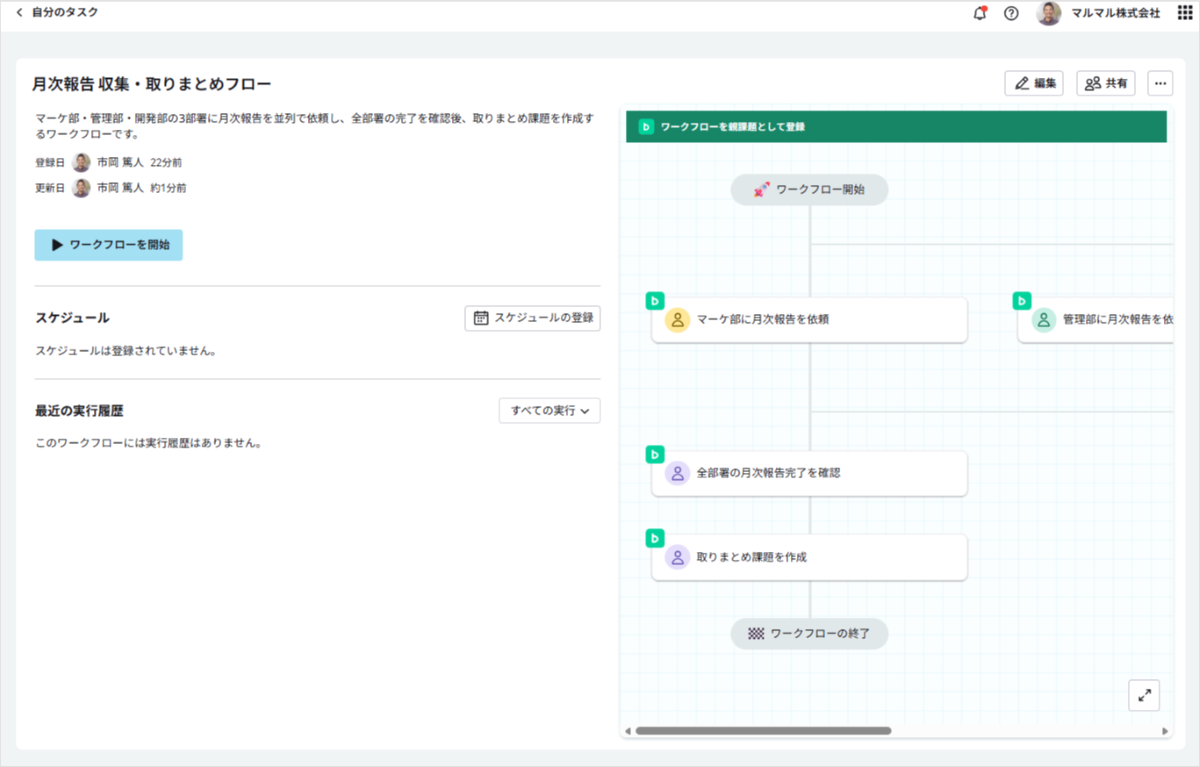
Task: Click the スケジュール section heading
Action: click(x=72, y=318)
